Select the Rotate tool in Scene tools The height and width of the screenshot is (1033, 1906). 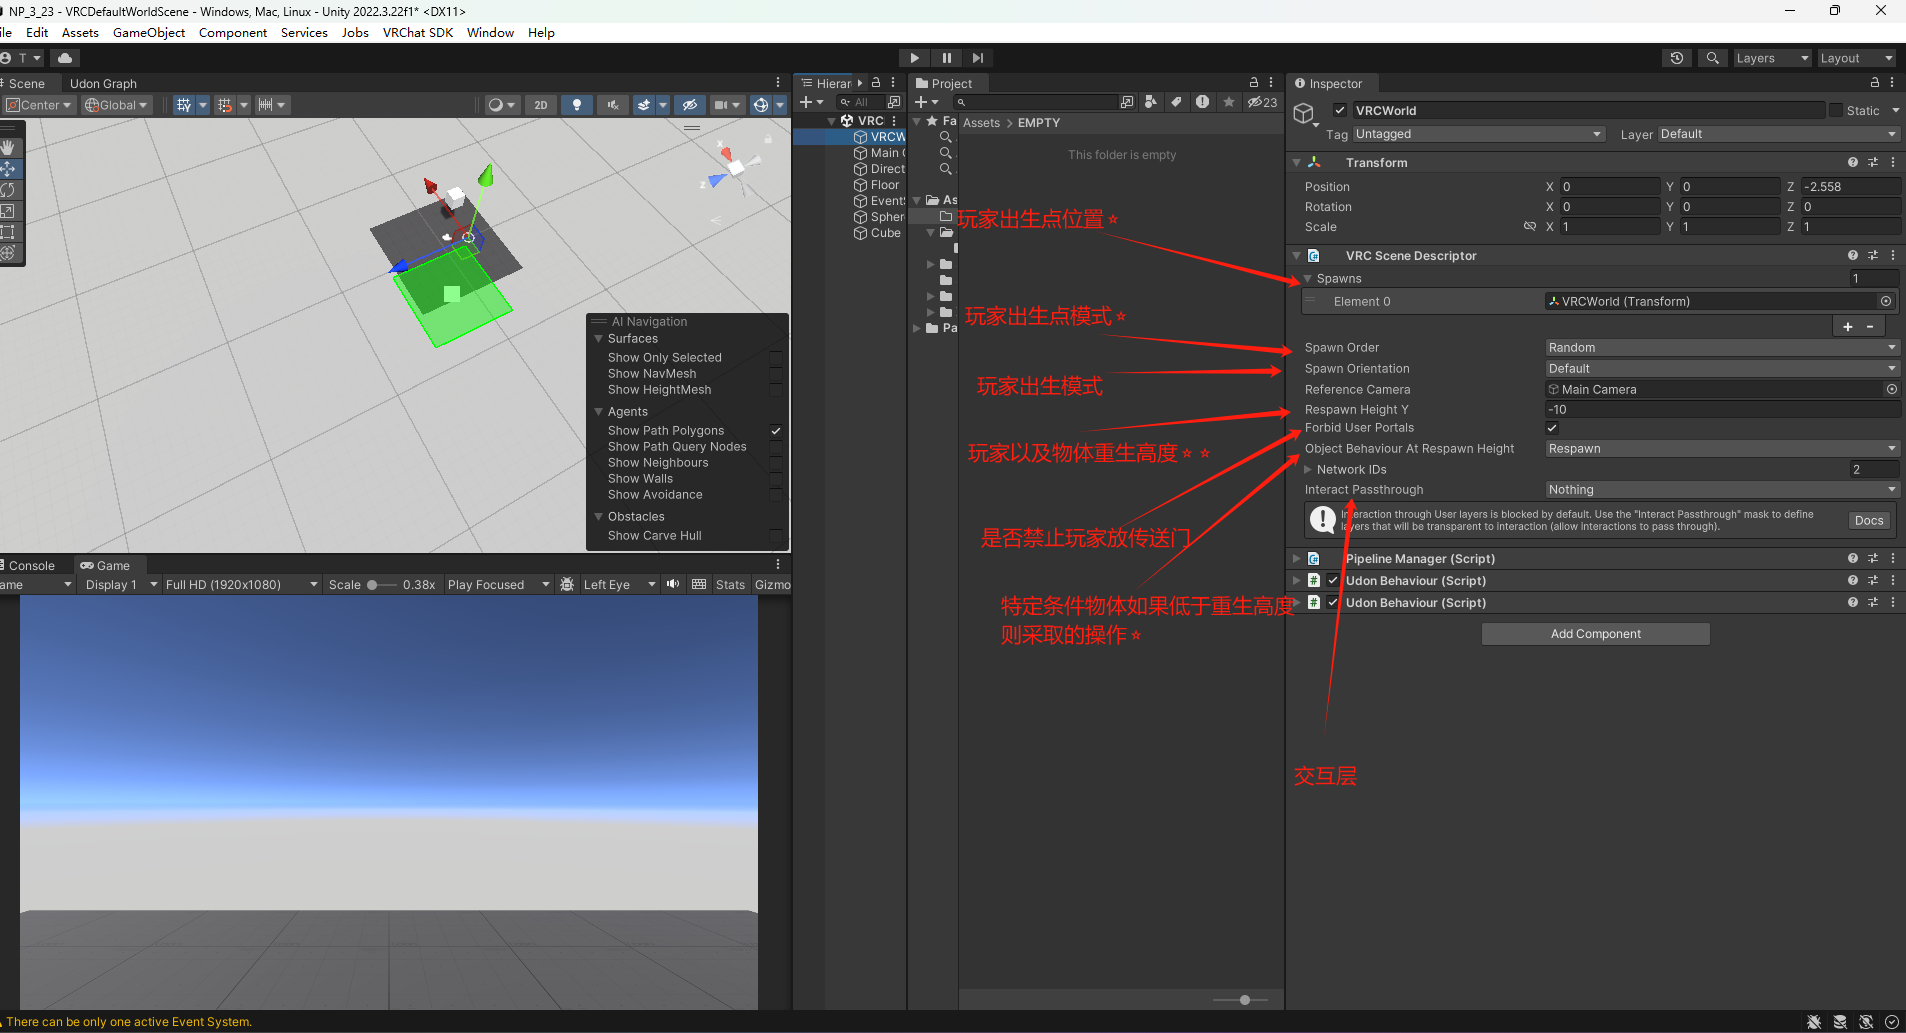click(x=8, y=190)
